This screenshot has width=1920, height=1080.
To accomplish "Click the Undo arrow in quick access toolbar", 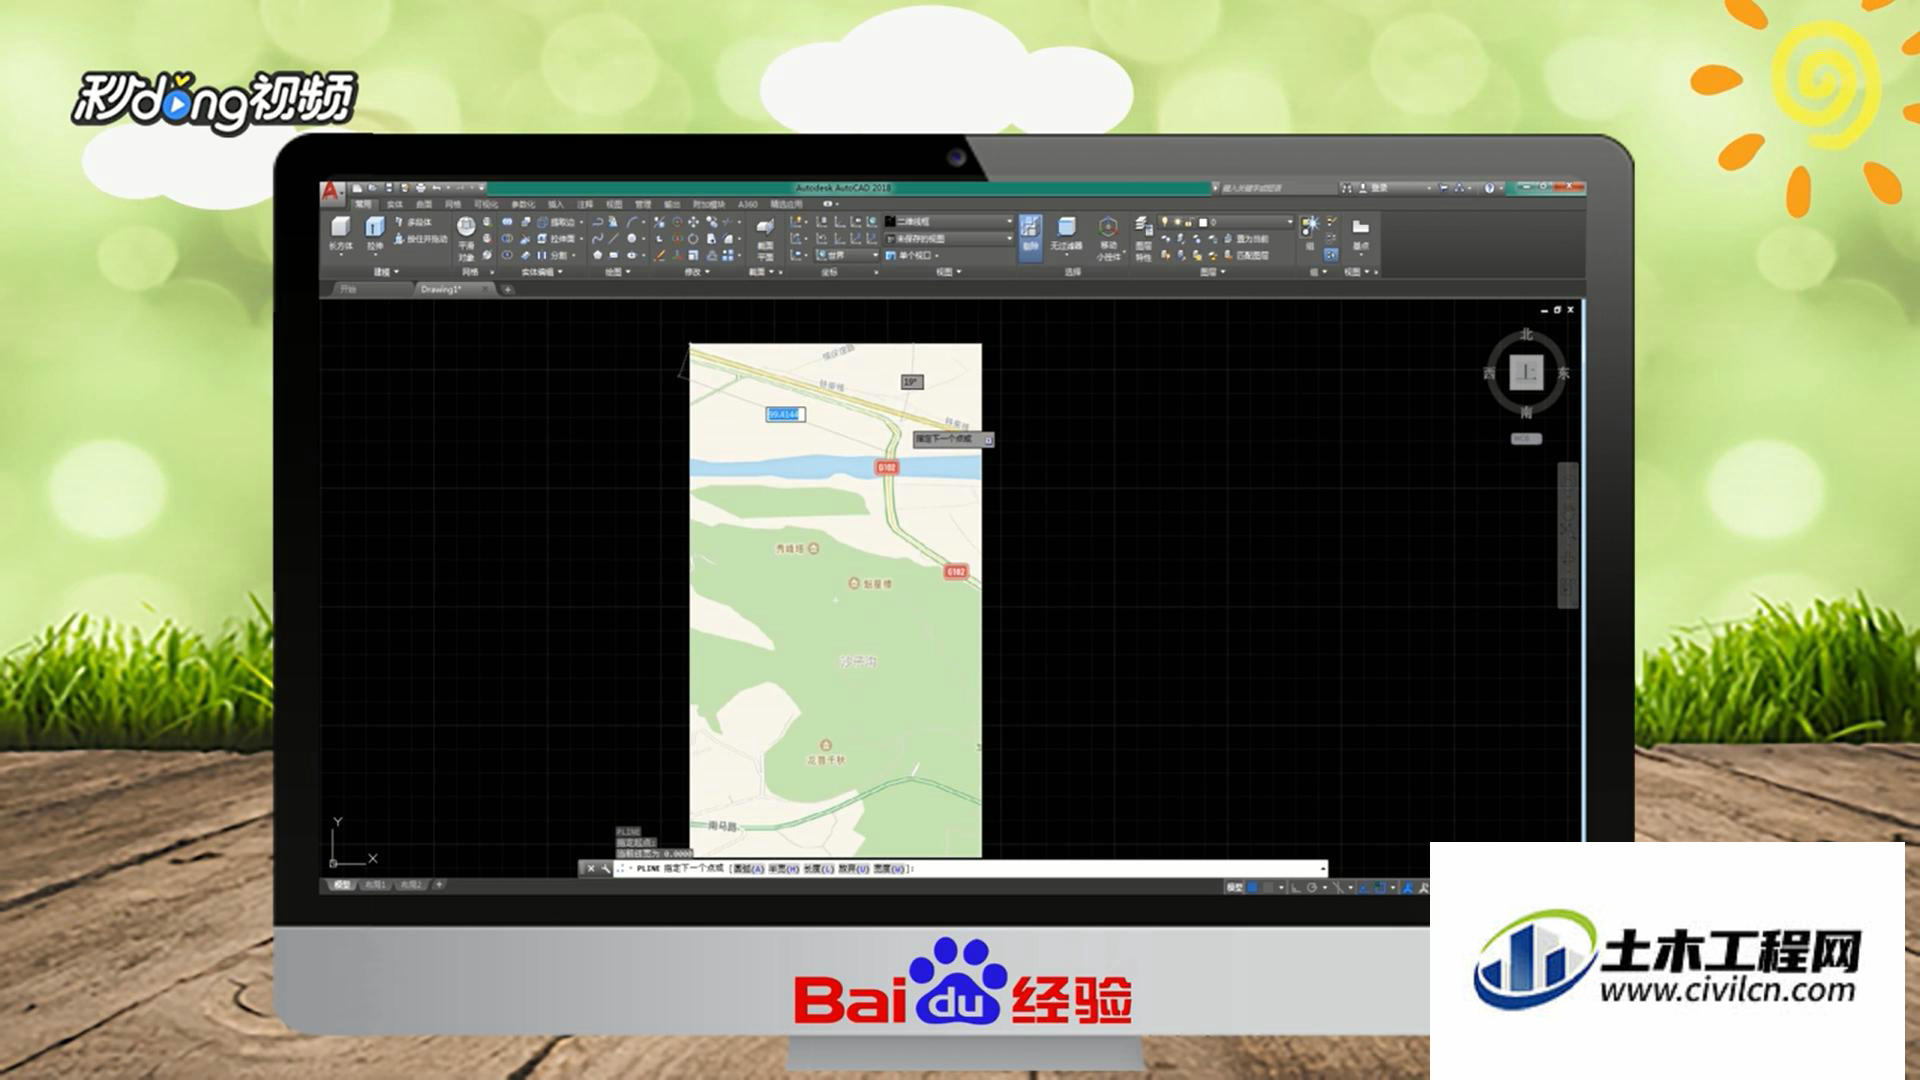I will pos(436,188).
